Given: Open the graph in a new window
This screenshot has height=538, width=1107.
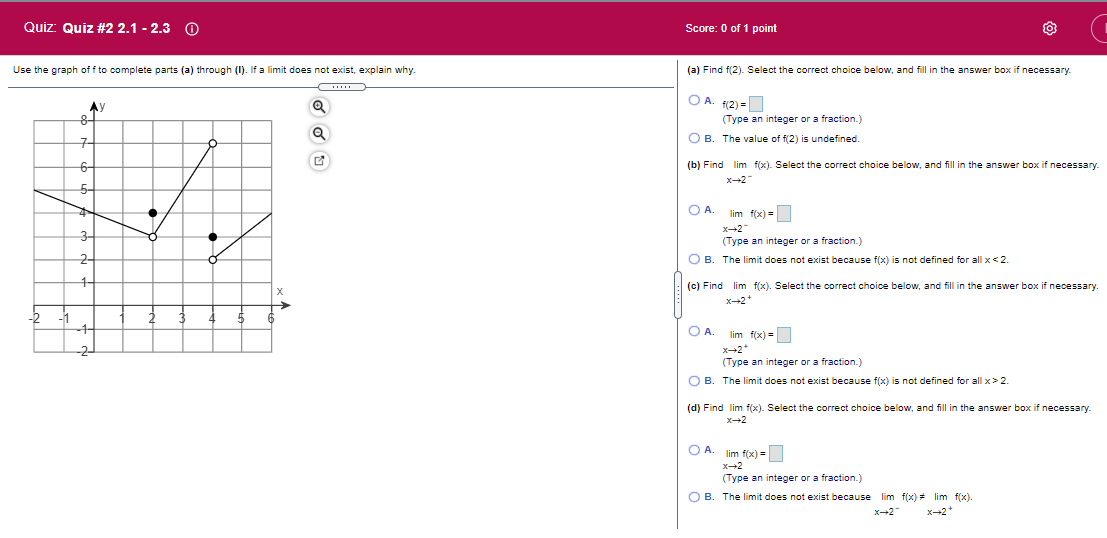Looking at the screenshot, I should coord(319,161).
